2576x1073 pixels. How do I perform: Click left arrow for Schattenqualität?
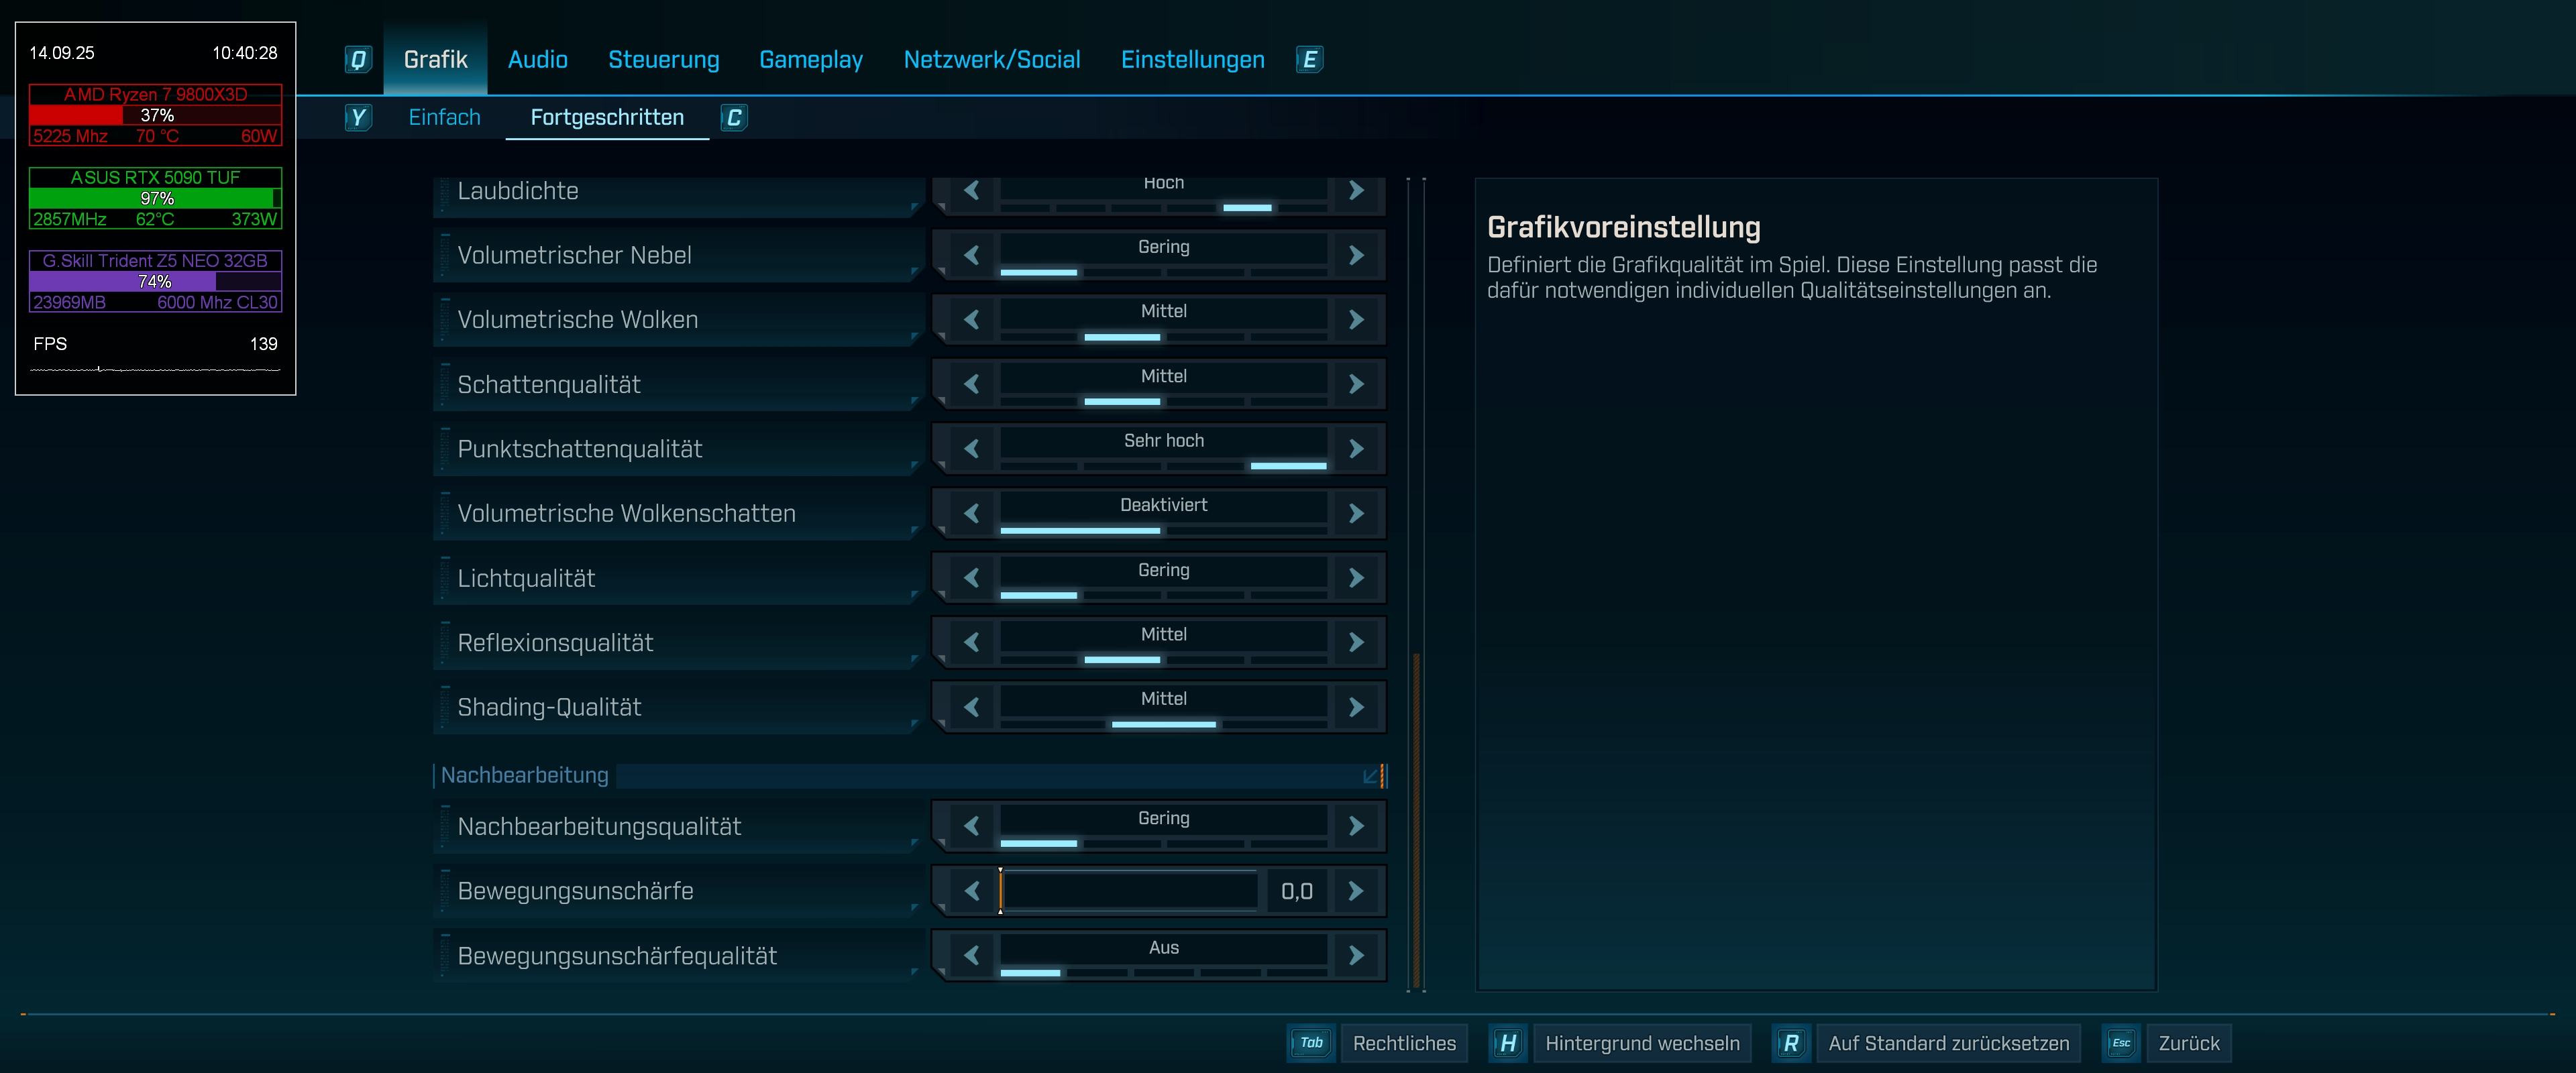[x=971, y=384]
